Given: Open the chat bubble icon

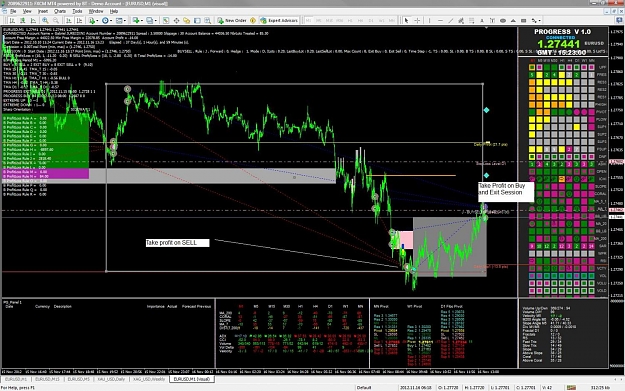Looking at the screenshot, I should [620, 20].
